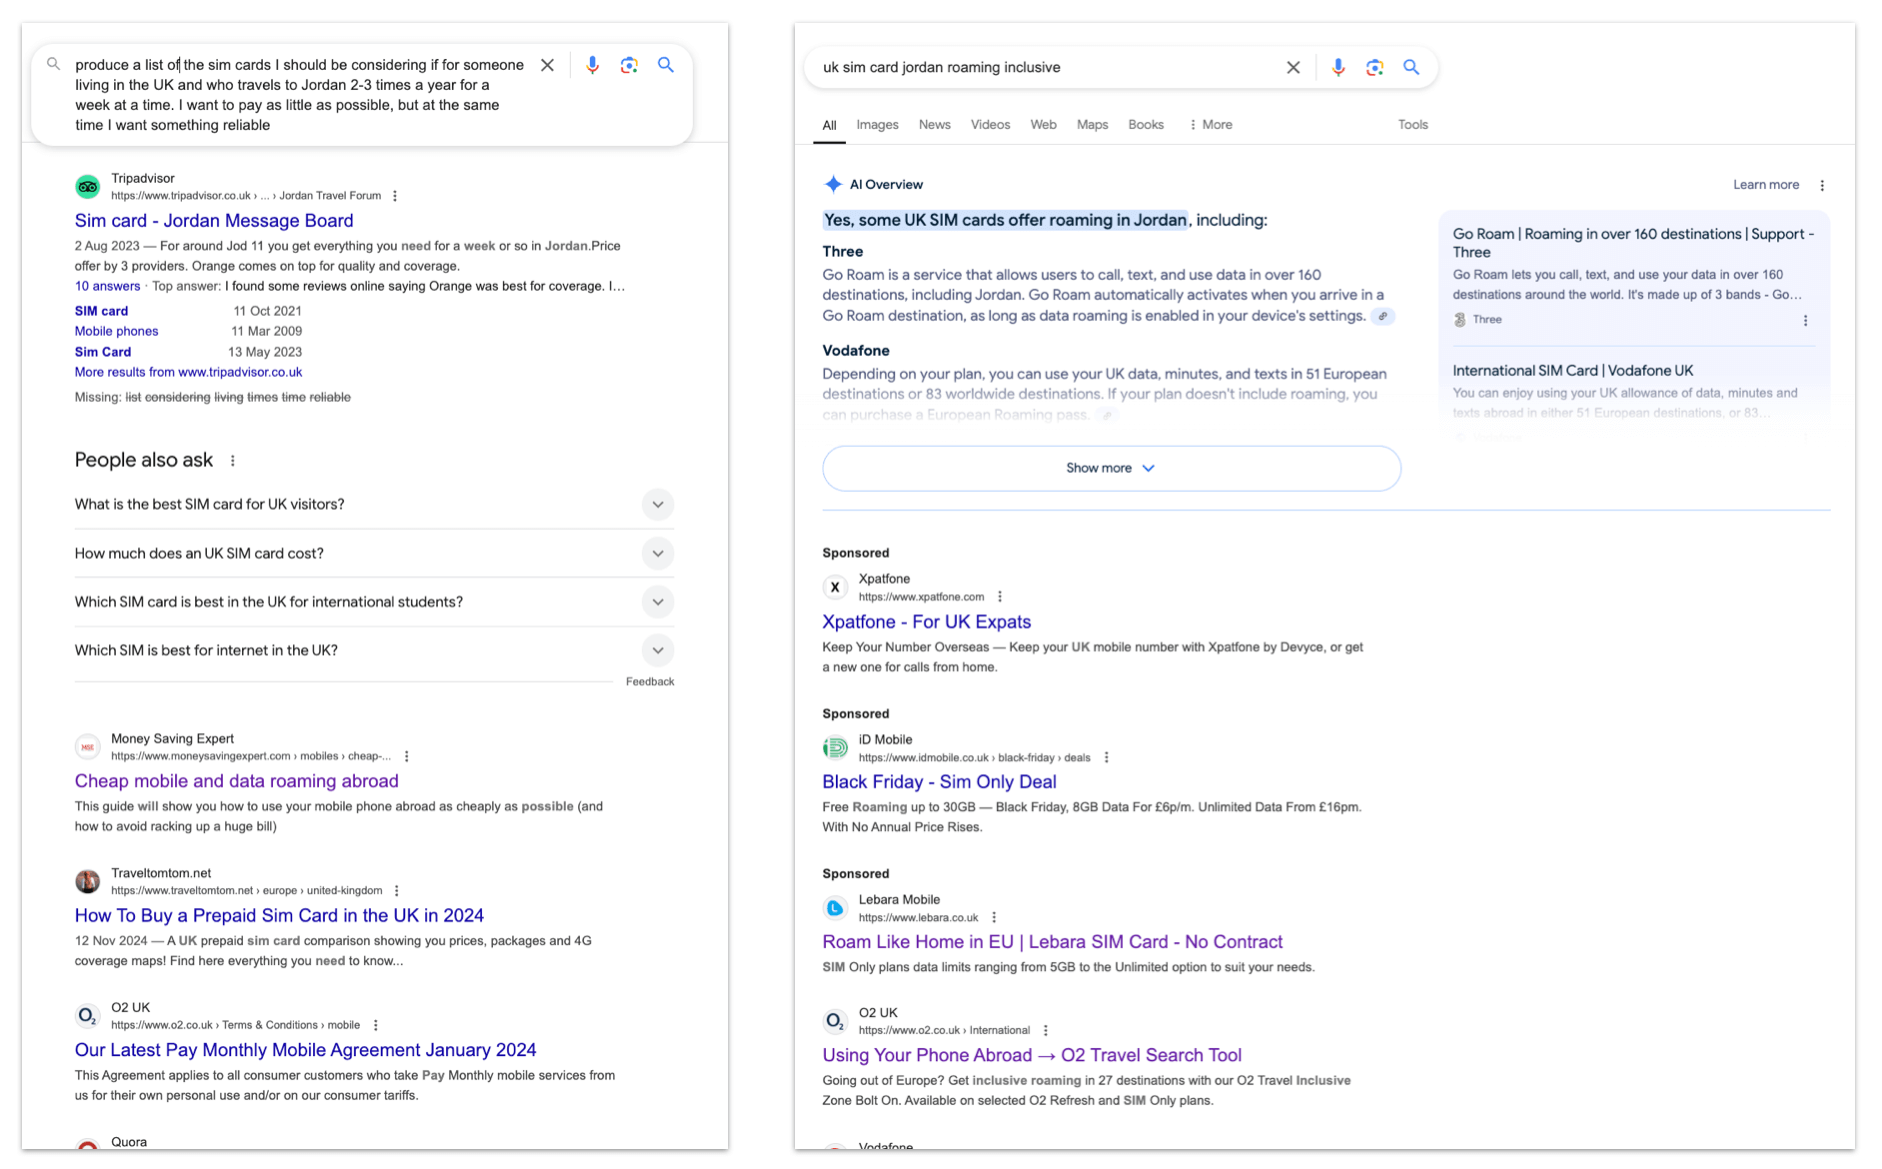Click Feedback under People also ask
1882x1169 pixels.
650,682
